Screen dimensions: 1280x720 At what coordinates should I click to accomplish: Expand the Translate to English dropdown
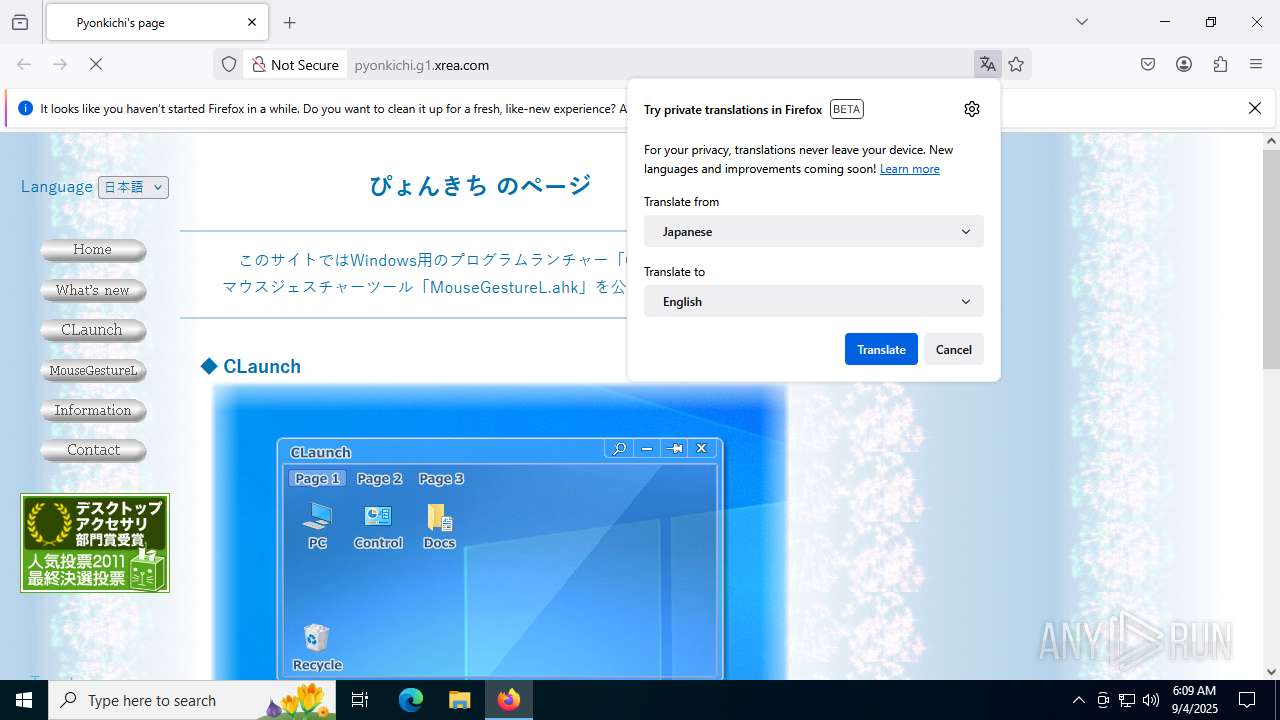(814, 301)
